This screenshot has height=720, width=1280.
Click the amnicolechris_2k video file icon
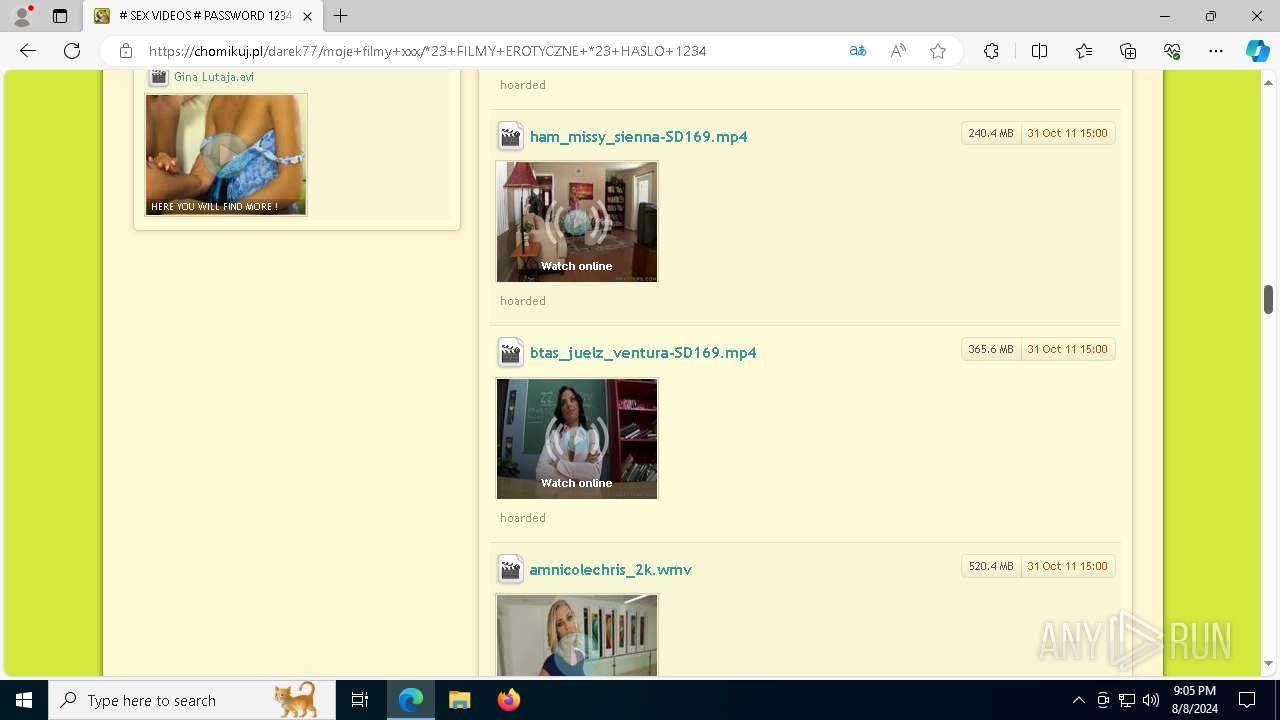[510, 569]
